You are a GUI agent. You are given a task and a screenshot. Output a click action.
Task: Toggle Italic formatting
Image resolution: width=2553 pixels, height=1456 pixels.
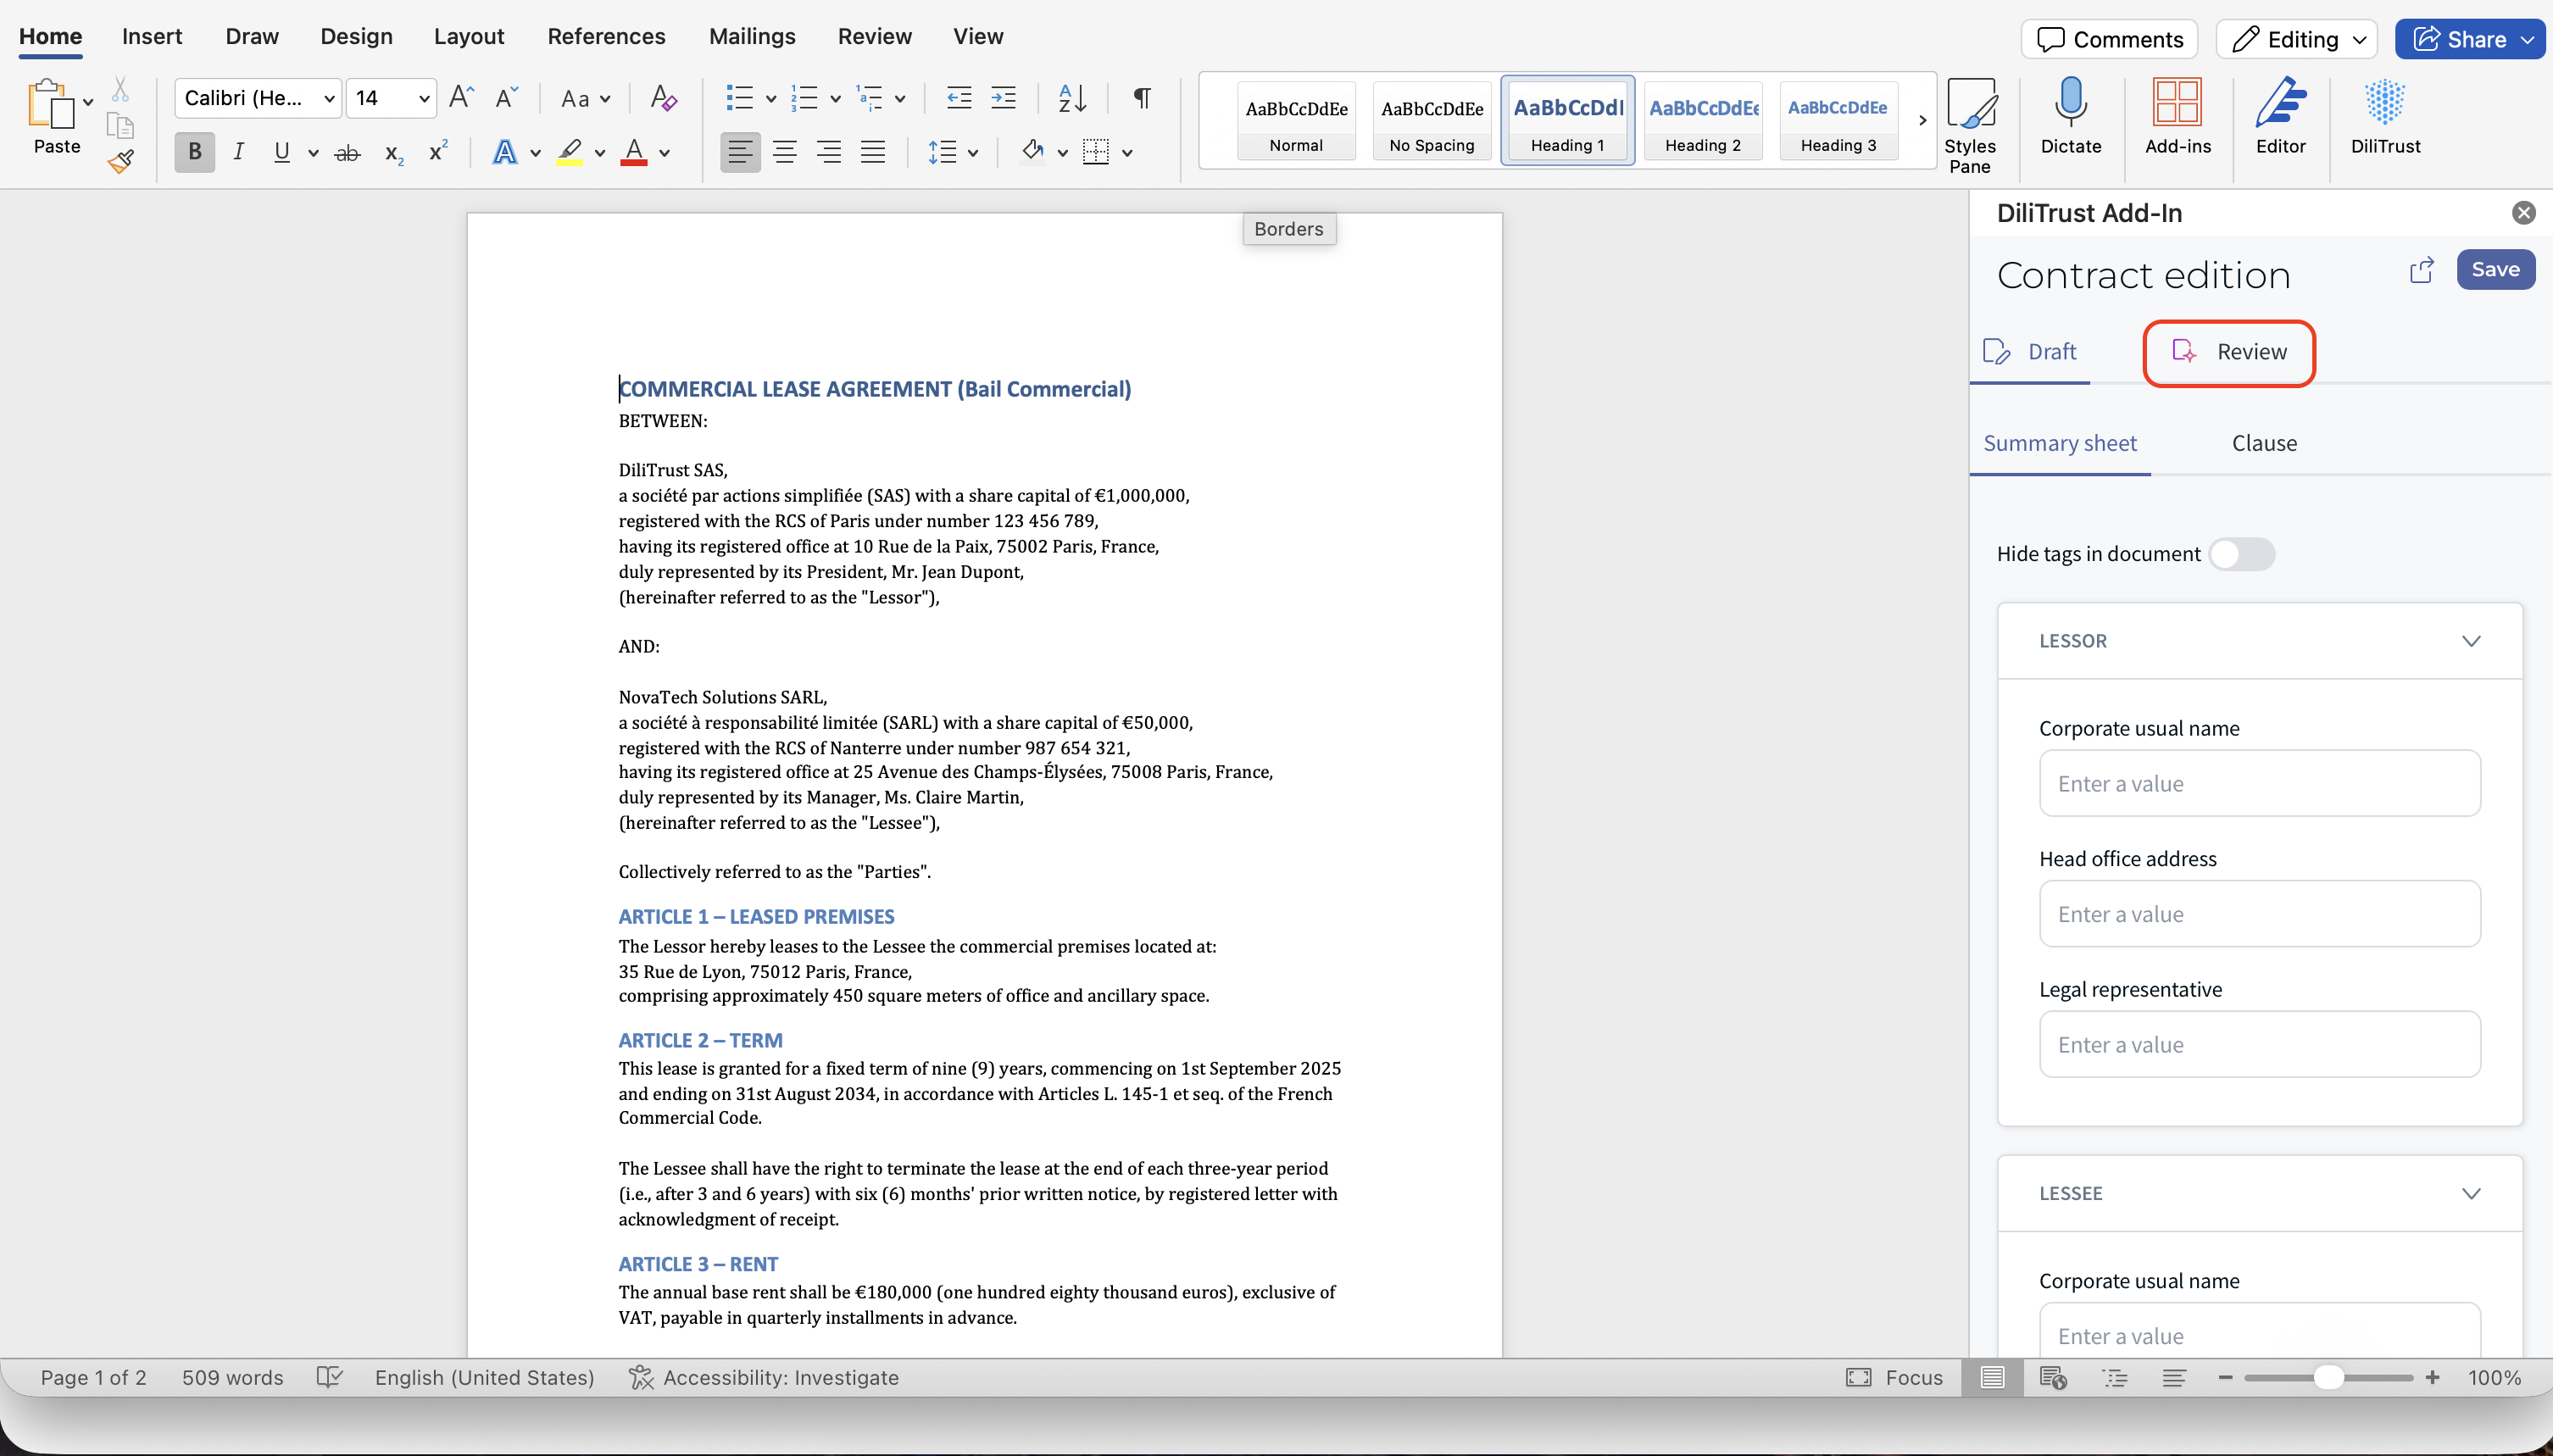238,152
